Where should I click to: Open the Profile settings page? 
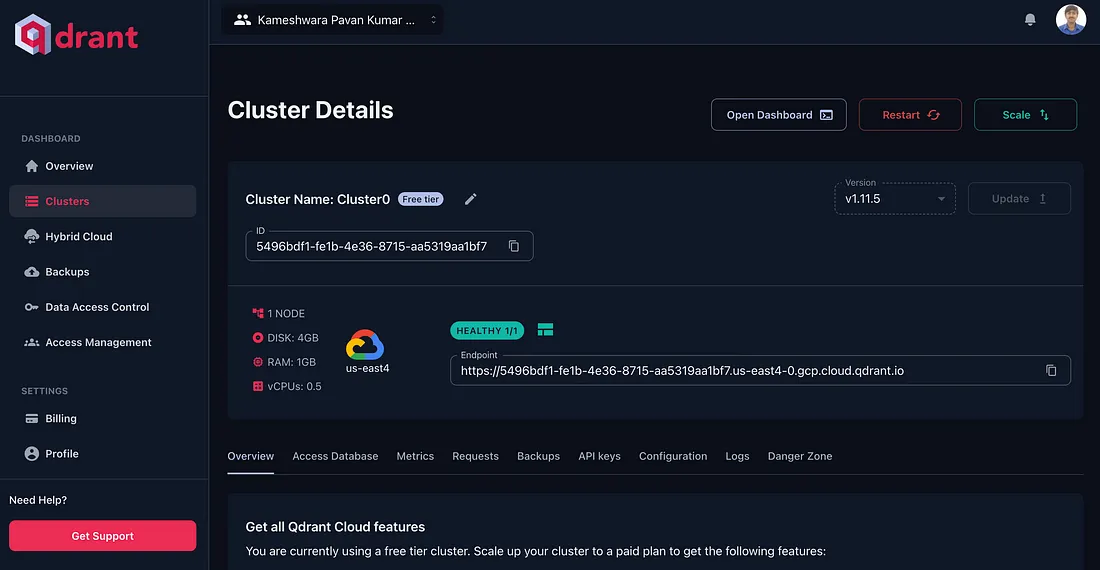[x=102, y=454]
